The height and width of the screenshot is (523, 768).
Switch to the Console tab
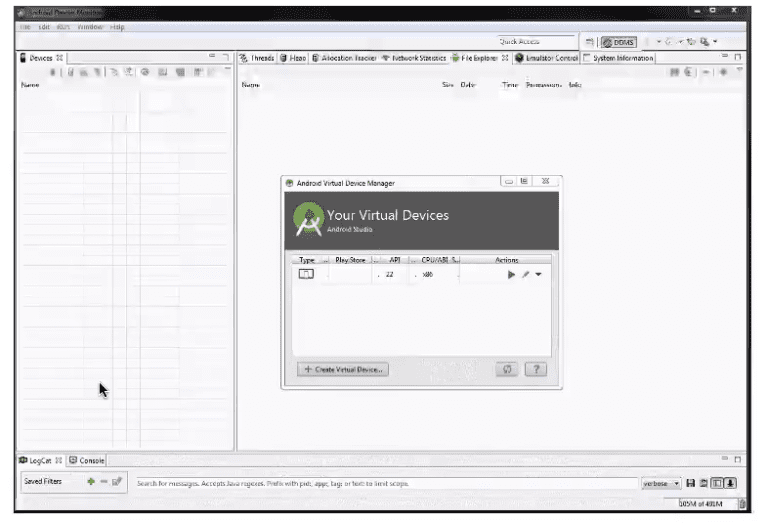(x=87, y=460)
